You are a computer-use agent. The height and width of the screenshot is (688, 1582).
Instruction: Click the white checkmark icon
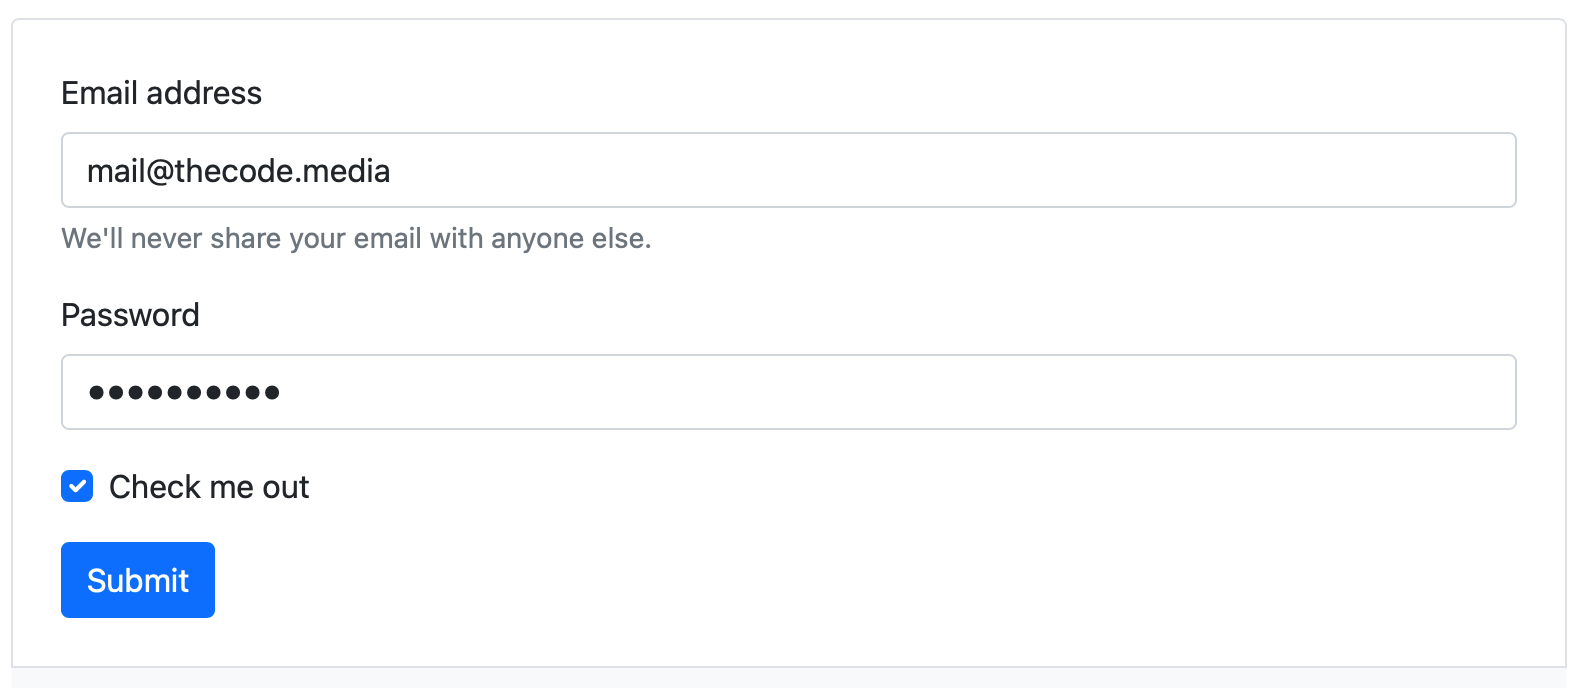pos(77,487)
